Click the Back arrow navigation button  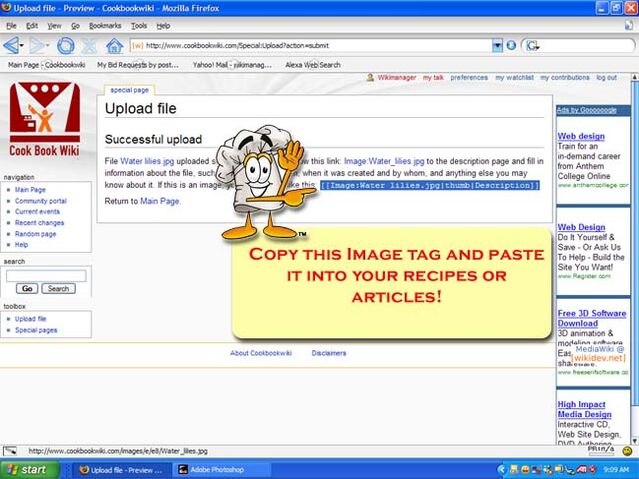click(11, 45)
